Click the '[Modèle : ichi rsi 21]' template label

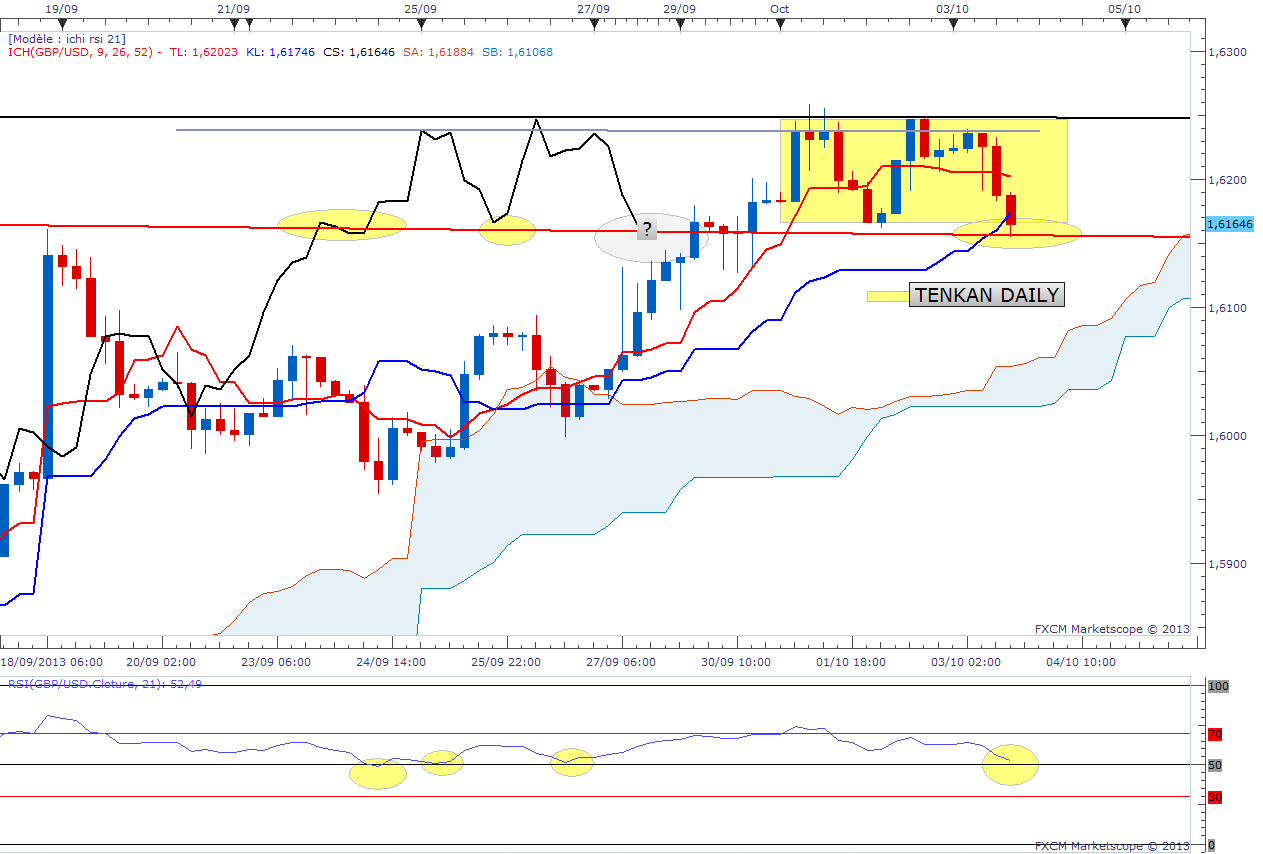[67, 39]
